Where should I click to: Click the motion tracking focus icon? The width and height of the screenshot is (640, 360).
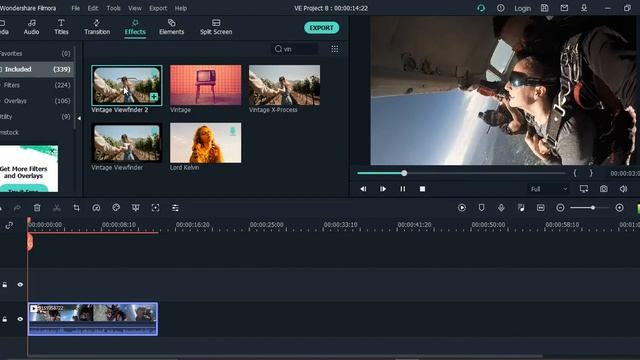pos(156,208)
